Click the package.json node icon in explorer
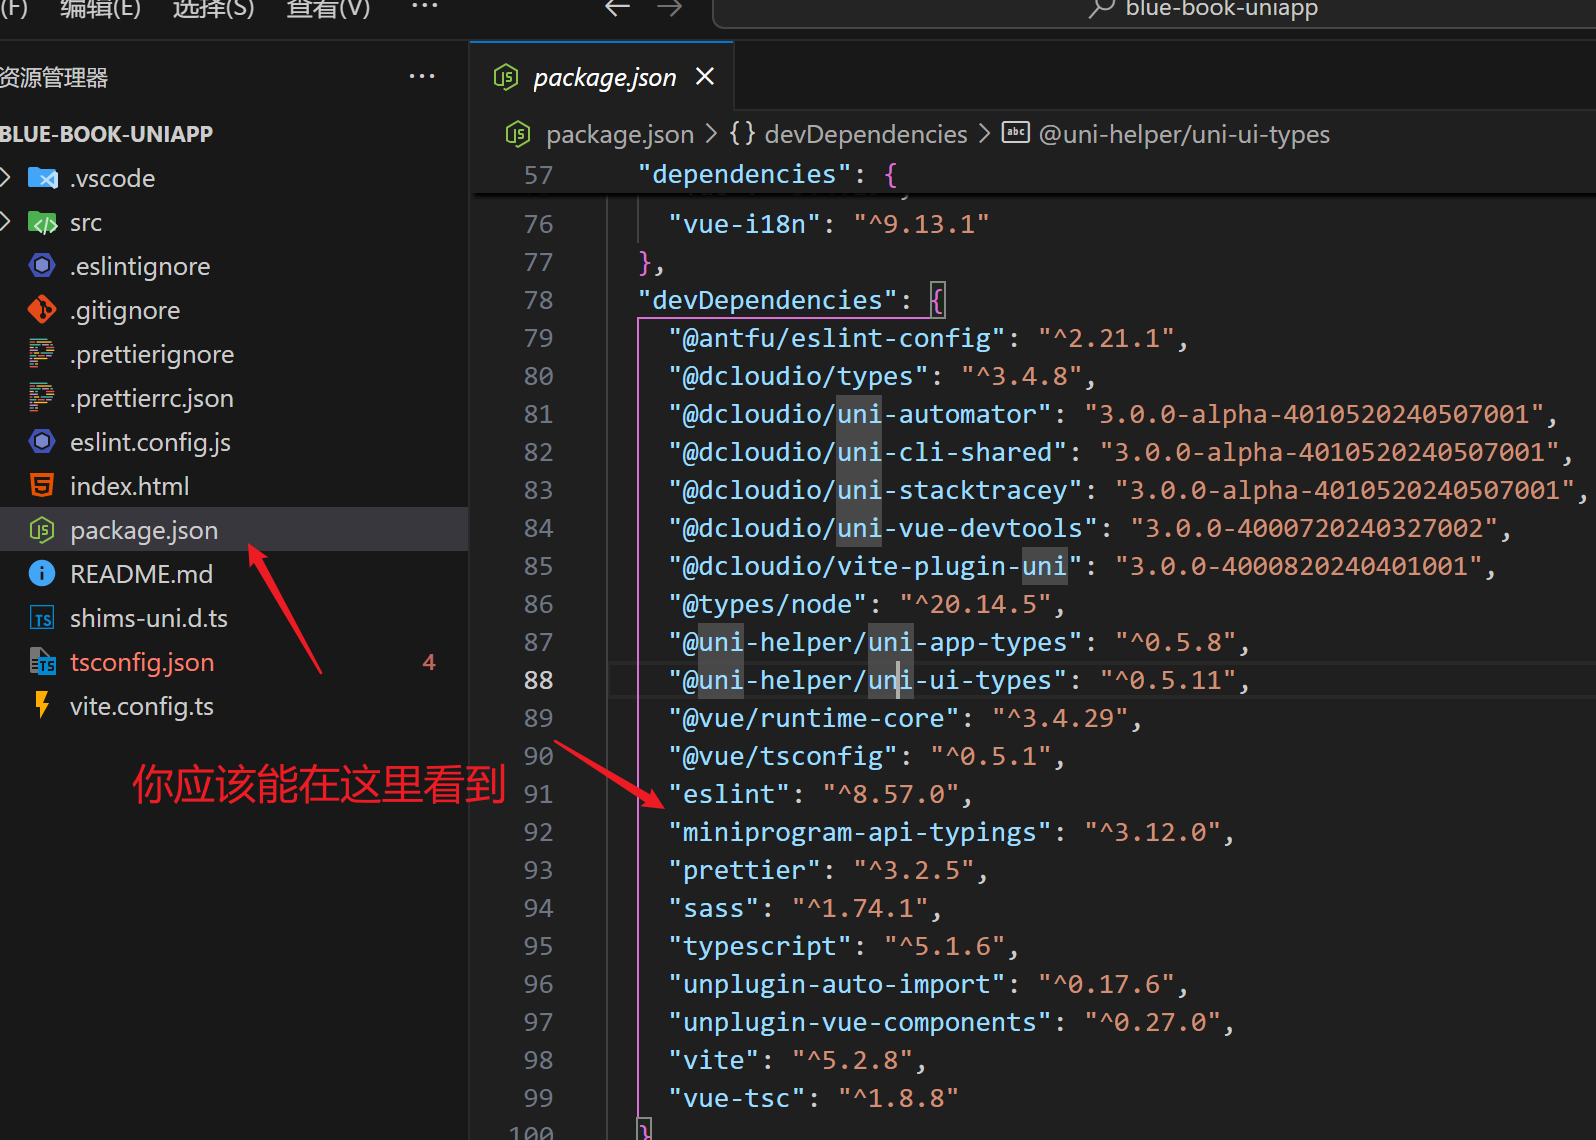1596x1140 pixels. click(x=42, y=530)
